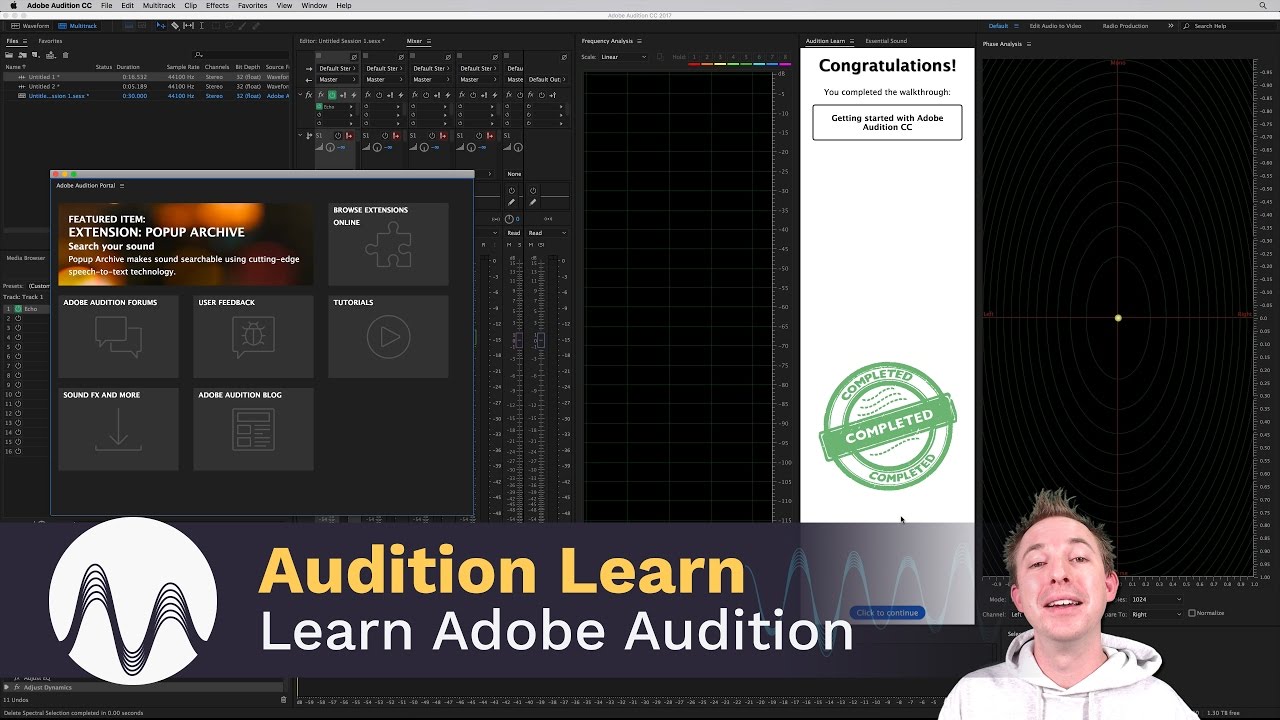Adjust the S1 send level knob on first channel
This screenshot has width=1280, height=720.
click(330, 147)
